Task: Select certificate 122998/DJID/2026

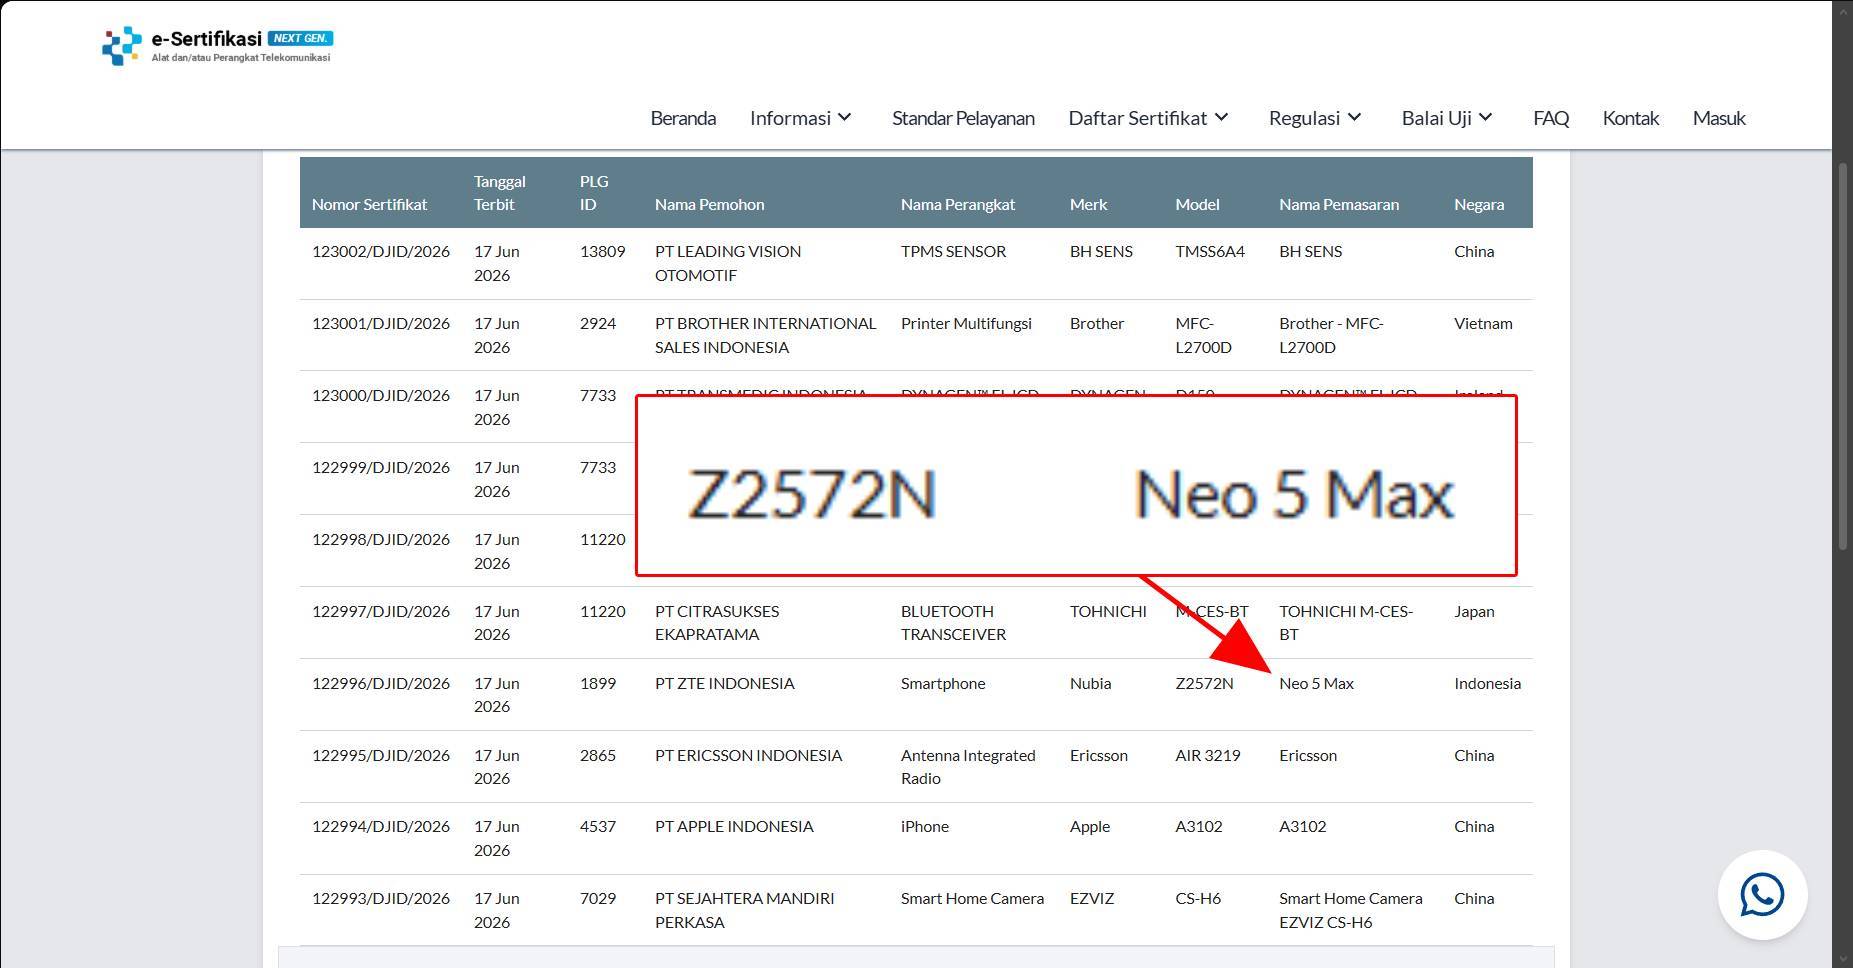Action: (381, 539)
